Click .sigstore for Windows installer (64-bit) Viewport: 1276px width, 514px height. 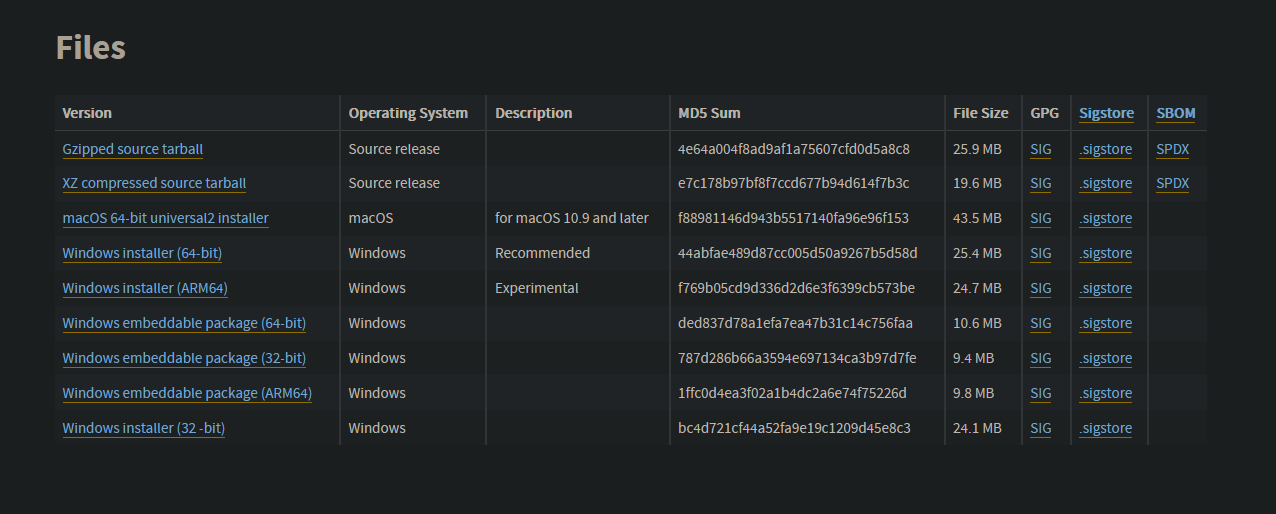[1106, 253]
